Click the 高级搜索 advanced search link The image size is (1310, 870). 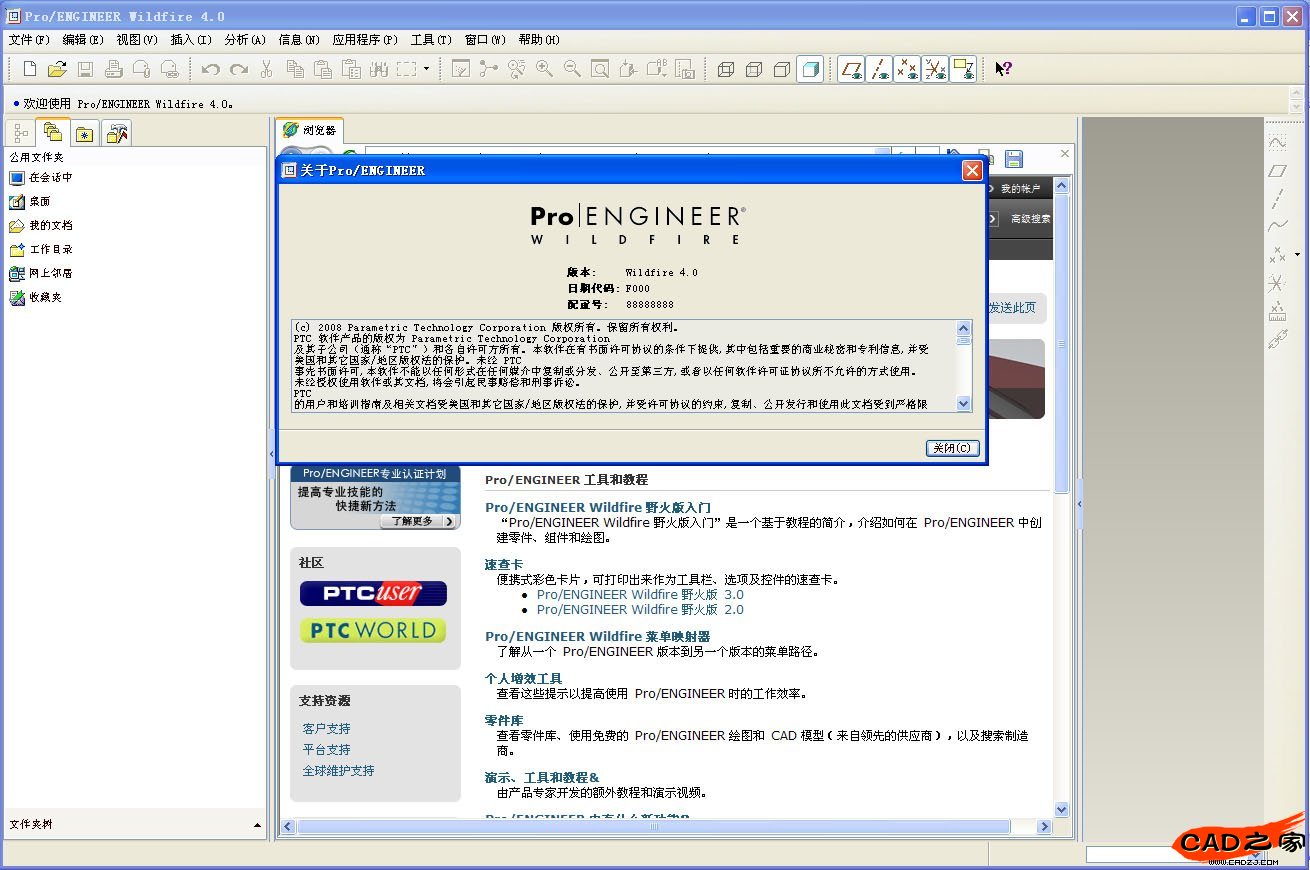click(1030, 219)
